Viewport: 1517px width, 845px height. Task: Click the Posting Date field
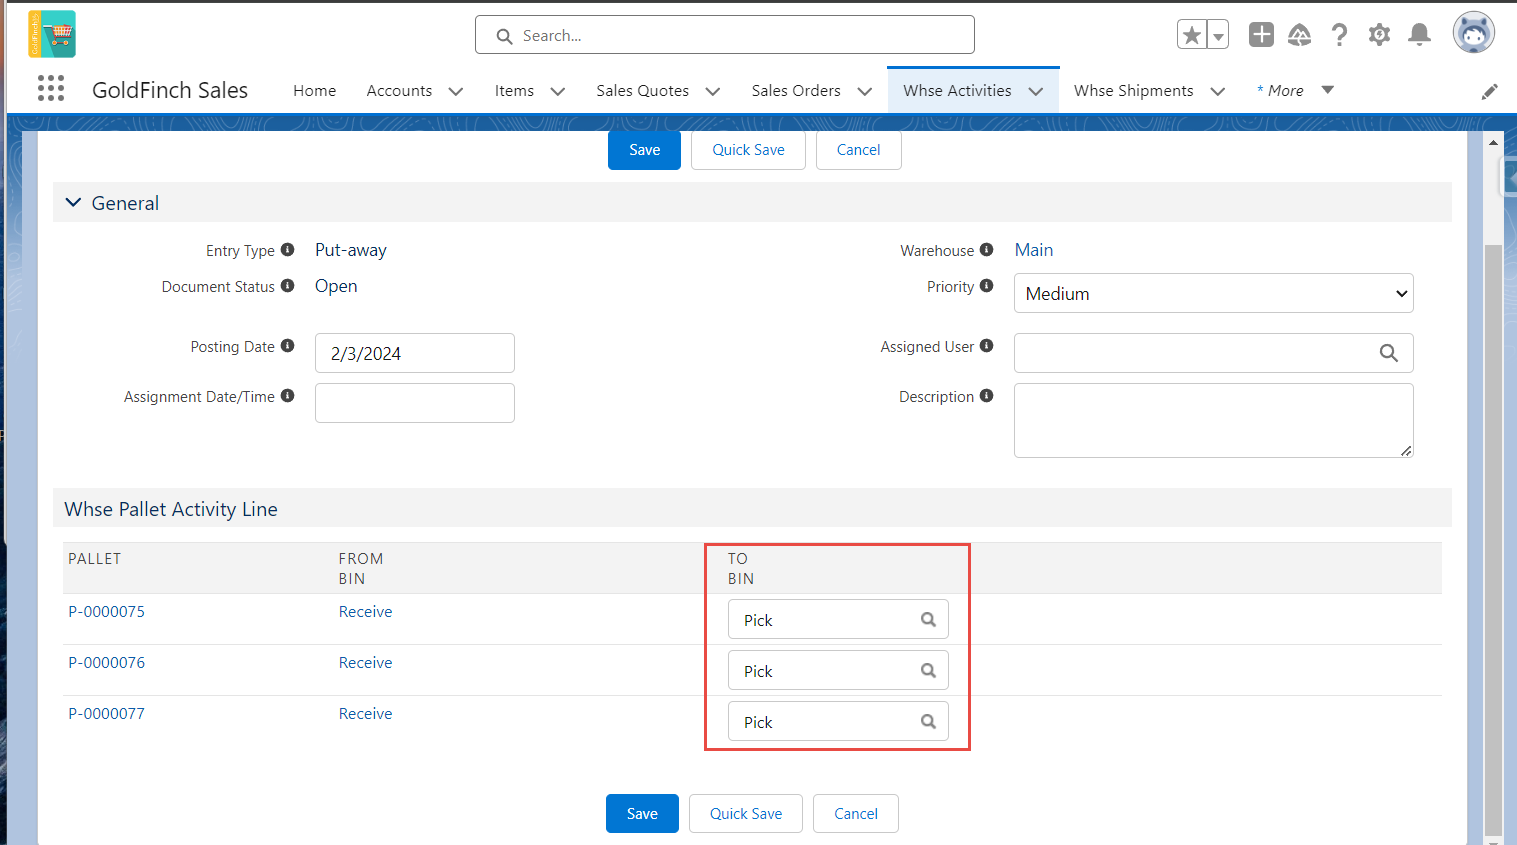tap(414, 353)
